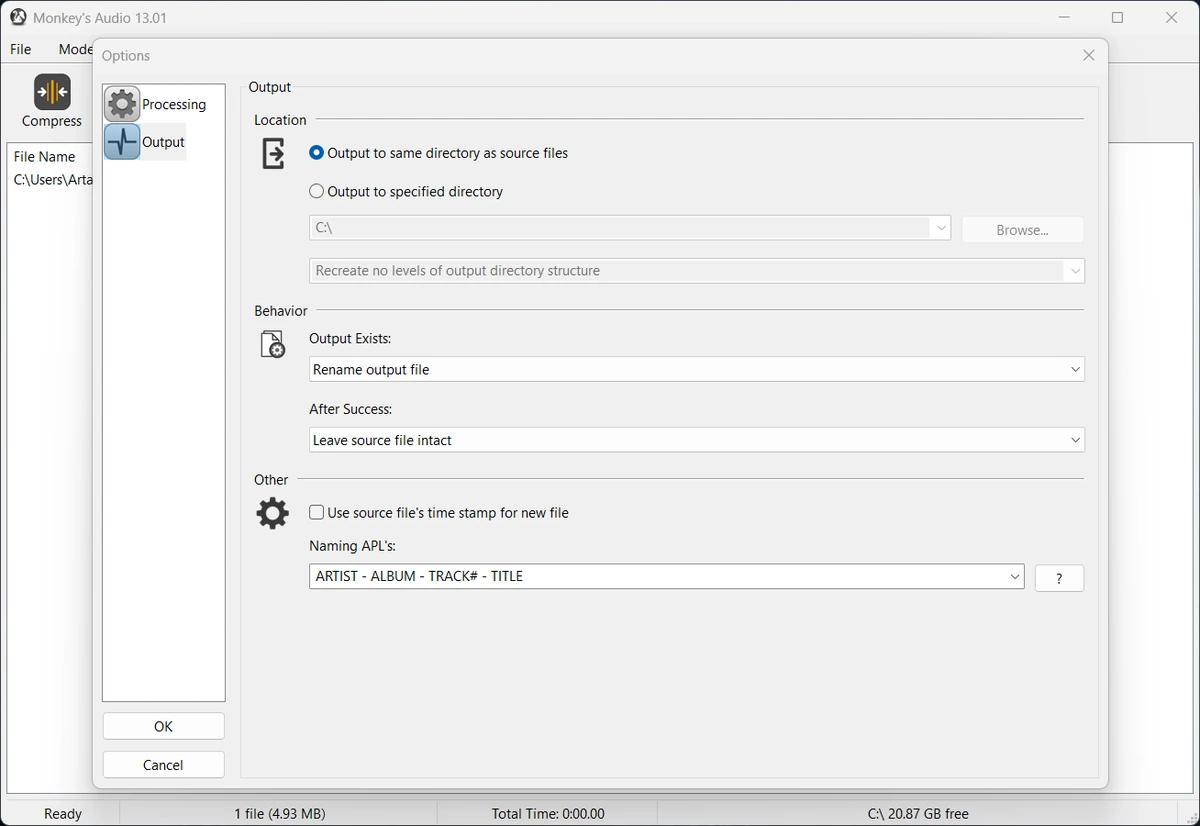The image size is (1200, 826).
Task: Click the Processing gear icon in sidebar
Action: 122,104
